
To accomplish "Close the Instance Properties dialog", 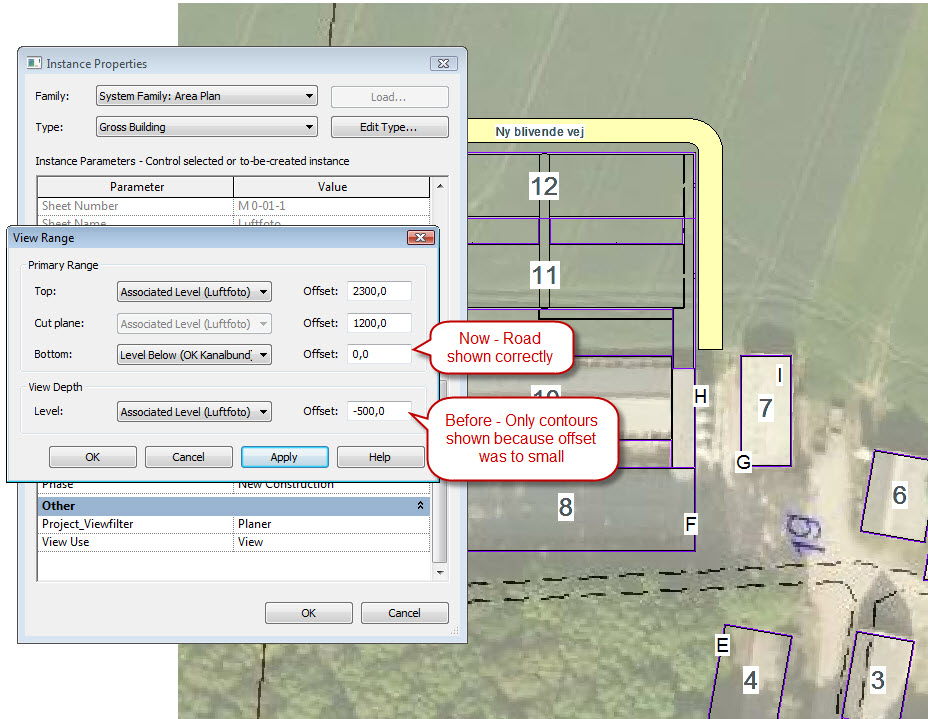I will pos(443,64).
